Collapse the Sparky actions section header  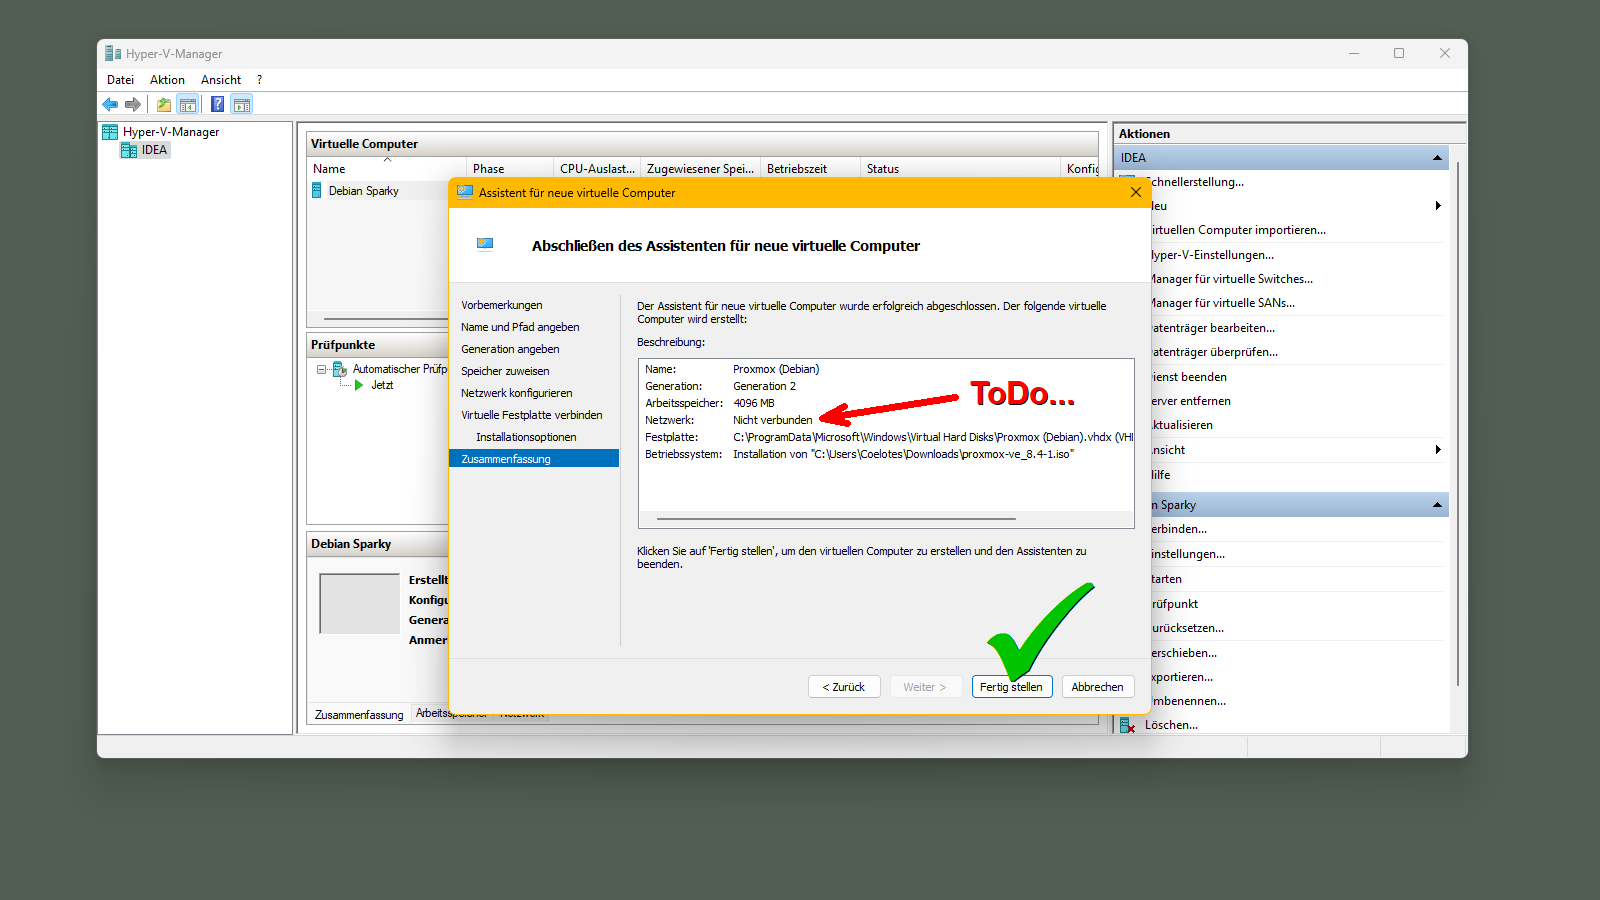1437,505
